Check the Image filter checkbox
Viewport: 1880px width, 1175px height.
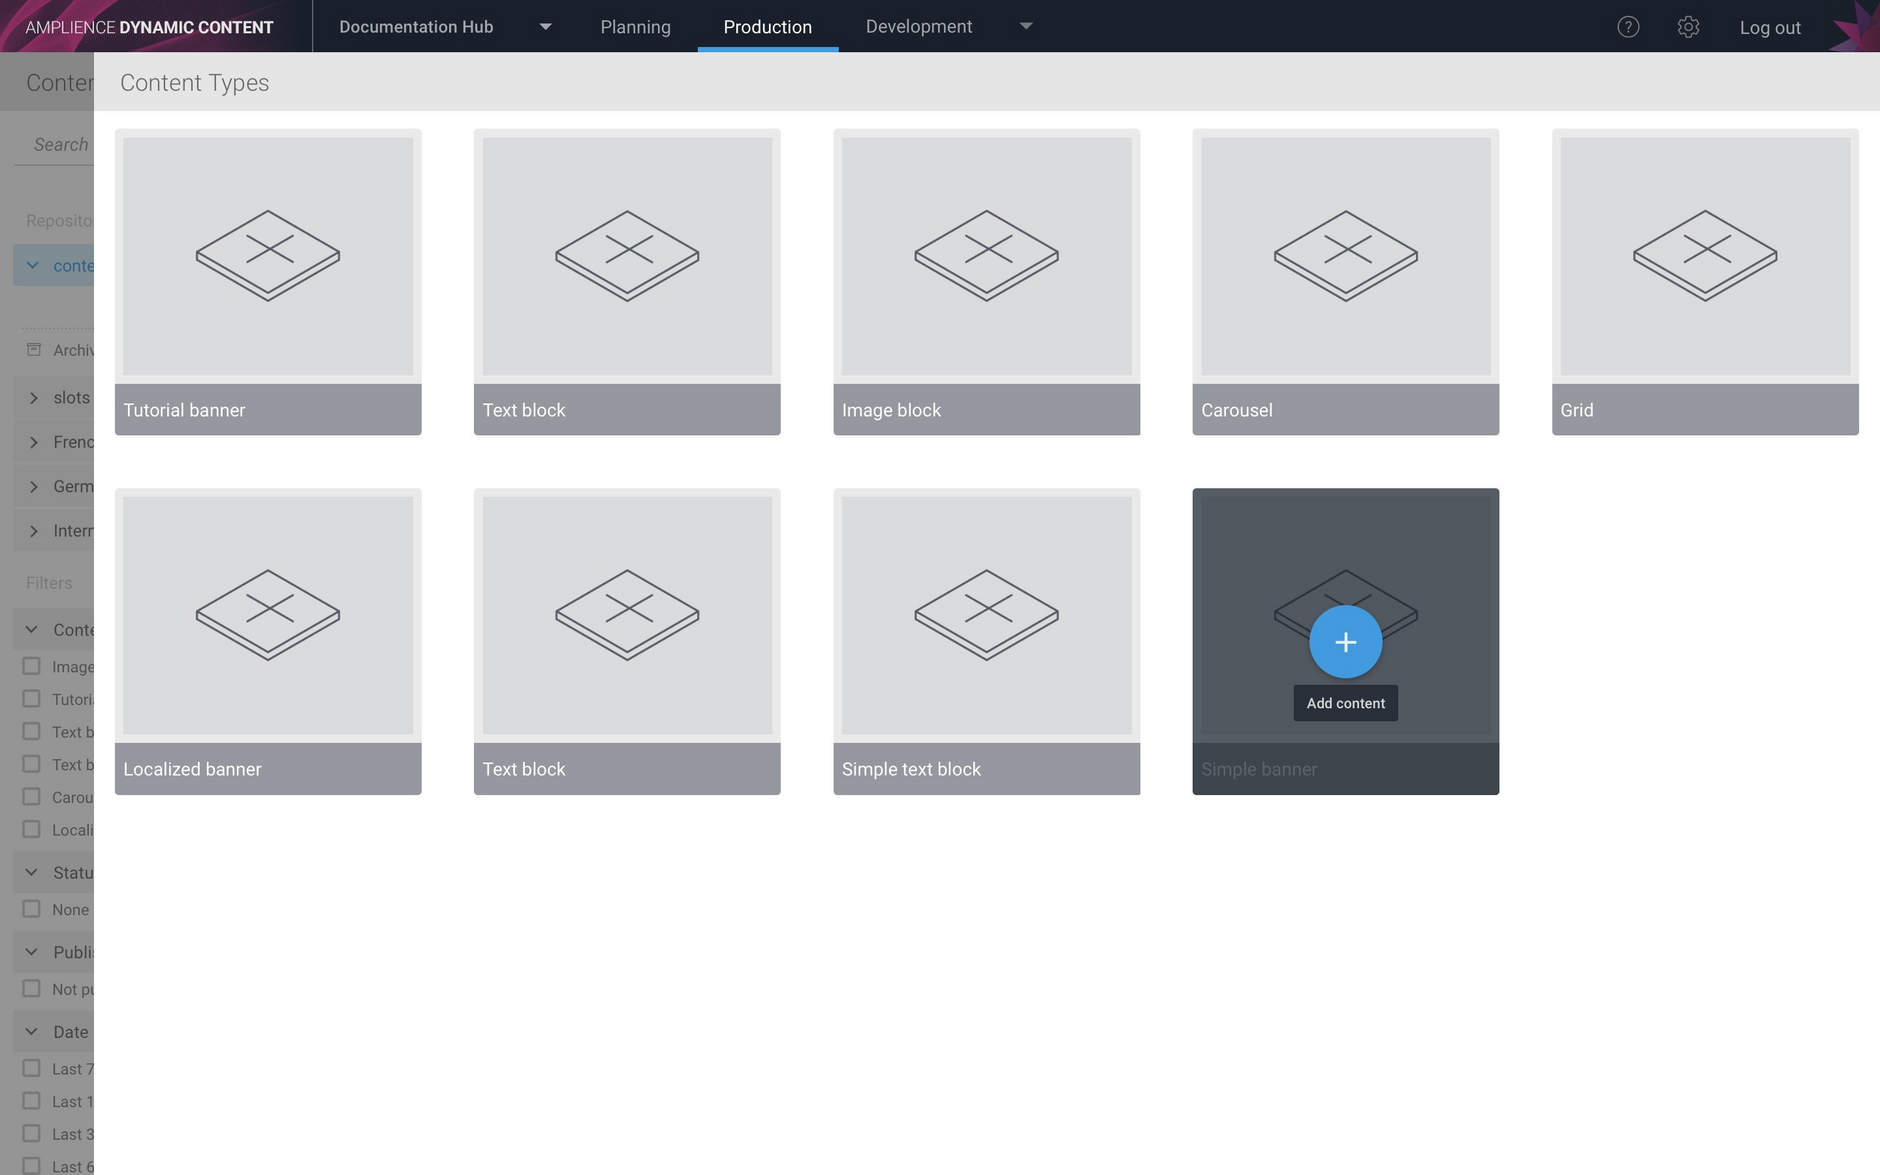pyautogui.click(x=31, y=665)
